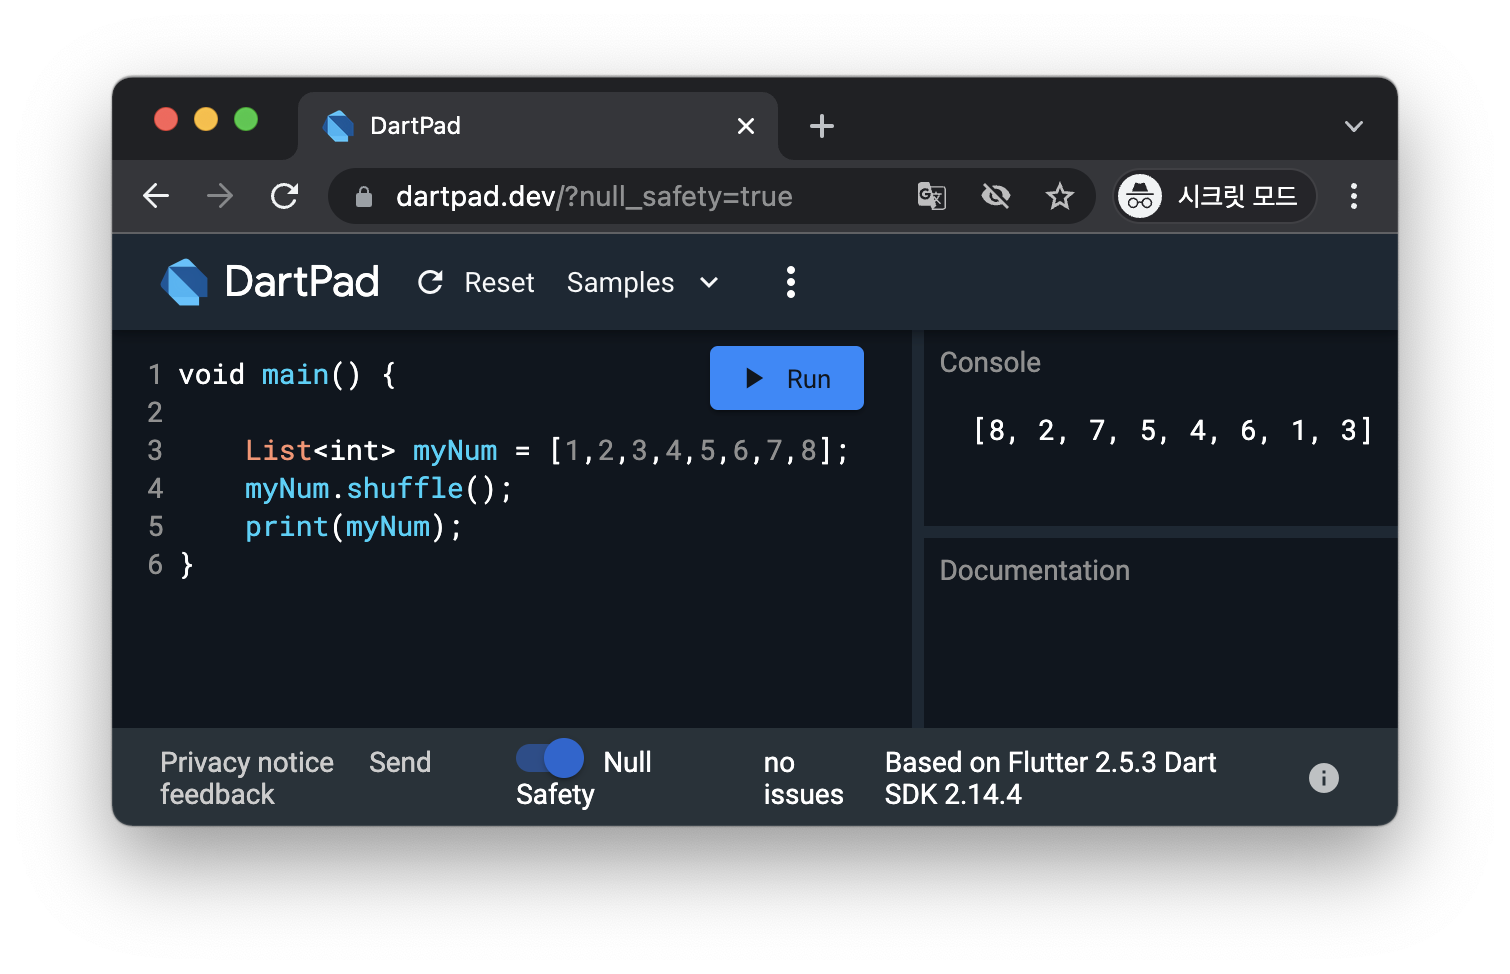This screenshot has height=974, width=1510.
Task: Click the Console panel heading
Action: pyautogui.click(x=990, y=362)
